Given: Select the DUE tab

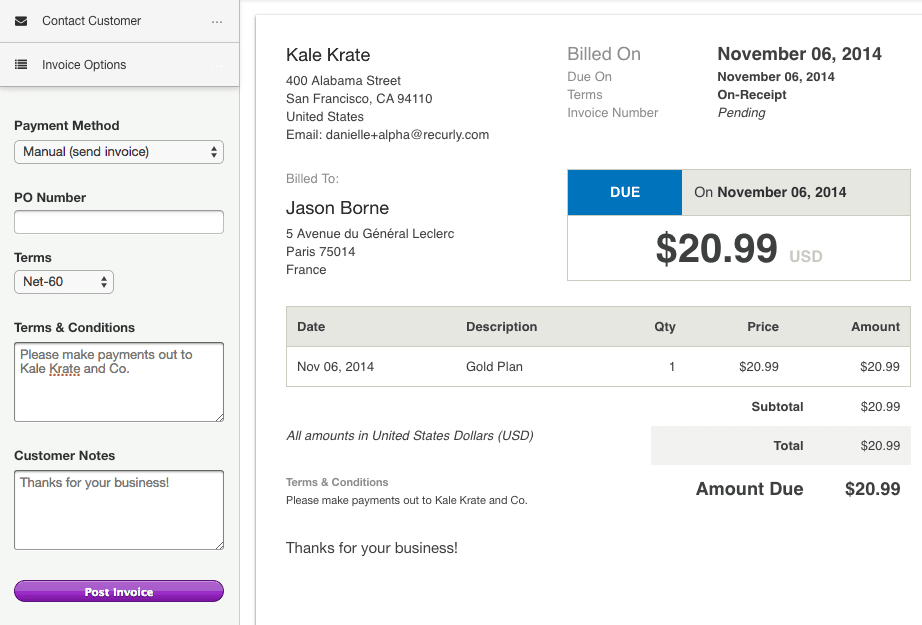Looking at the screenshot, I should pyautogui.click(x=624, y=192).
